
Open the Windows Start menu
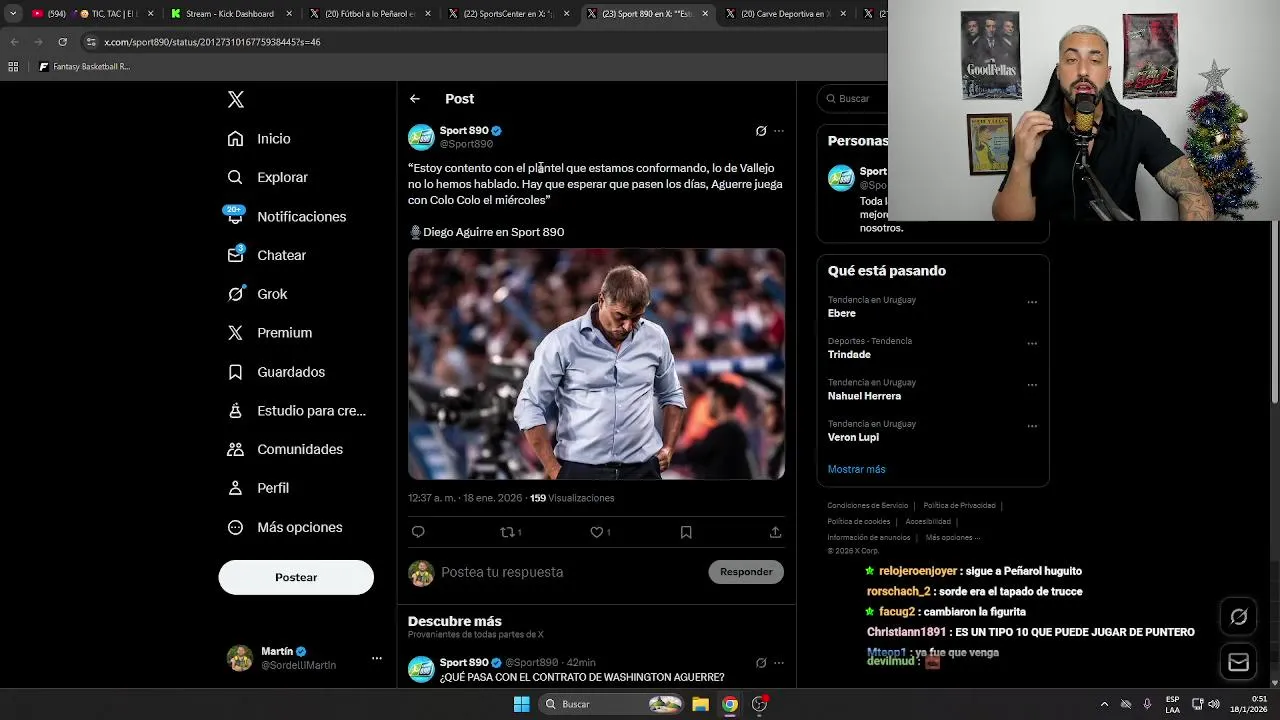coord(521,704)
